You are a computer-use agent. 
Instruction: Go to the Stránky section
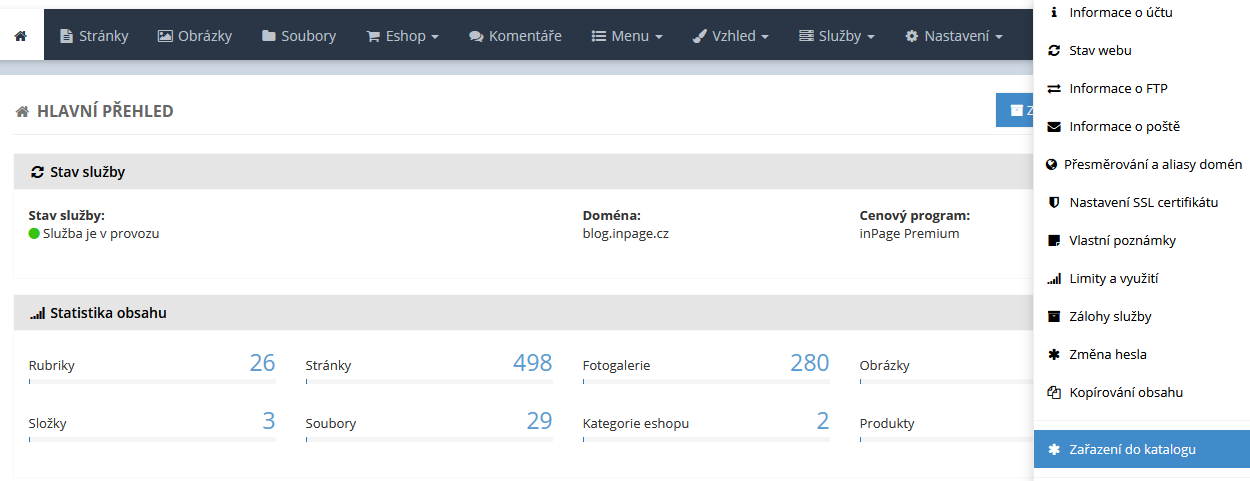pyautogui.click(x=94, y=36)
